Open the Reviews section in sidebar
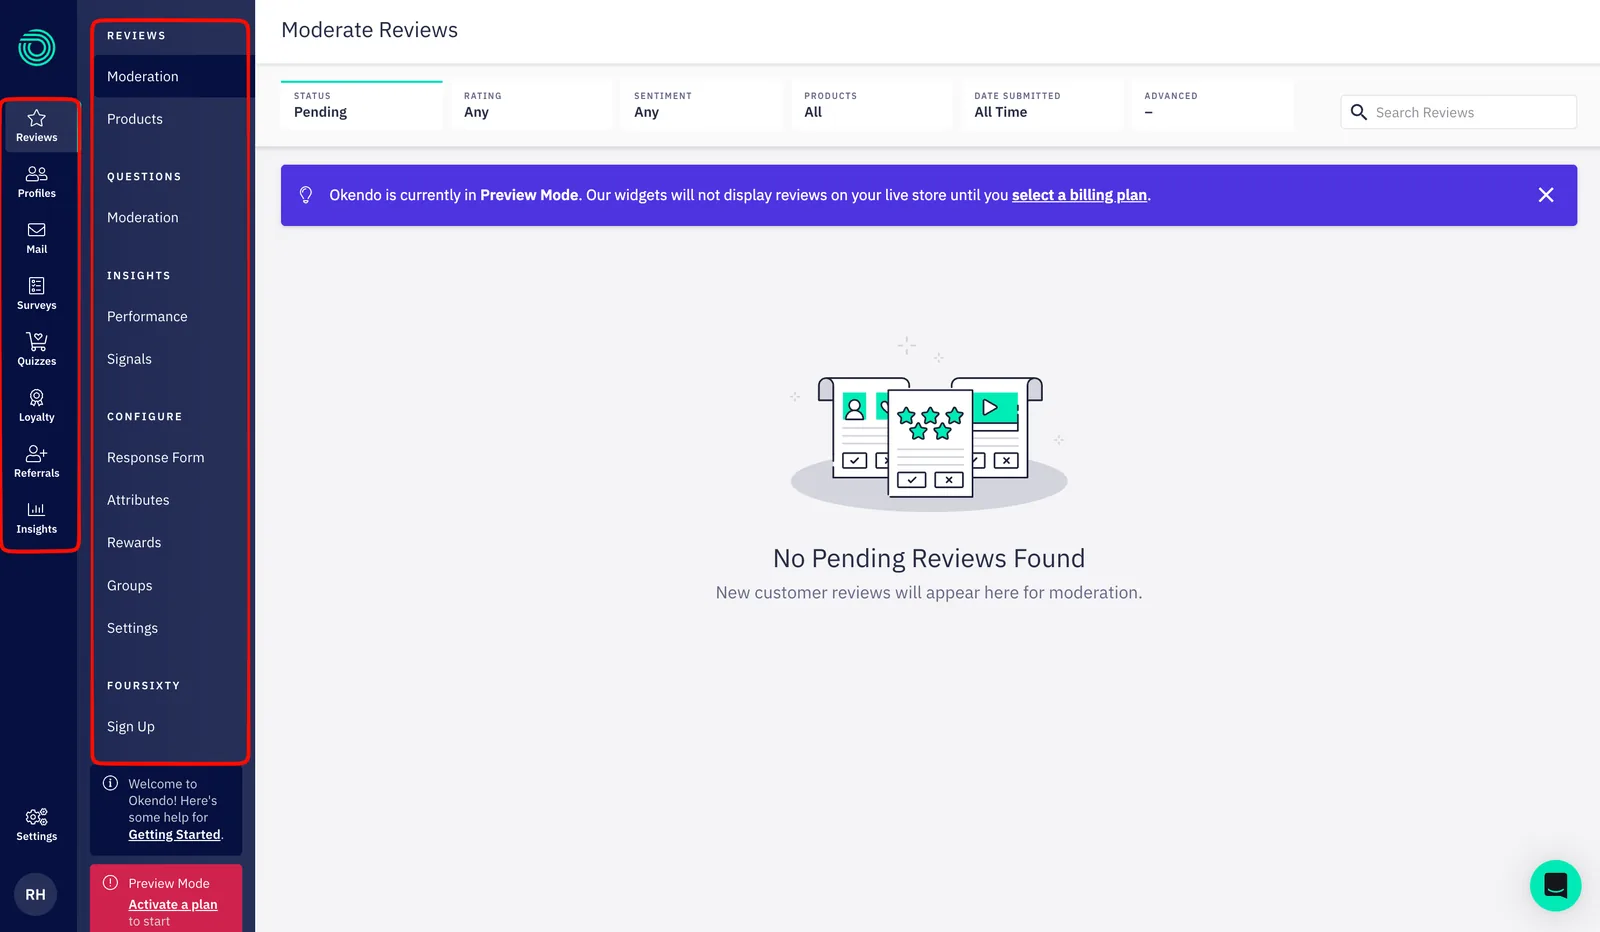Screen dimensions: 1600x932 point(37,126)
